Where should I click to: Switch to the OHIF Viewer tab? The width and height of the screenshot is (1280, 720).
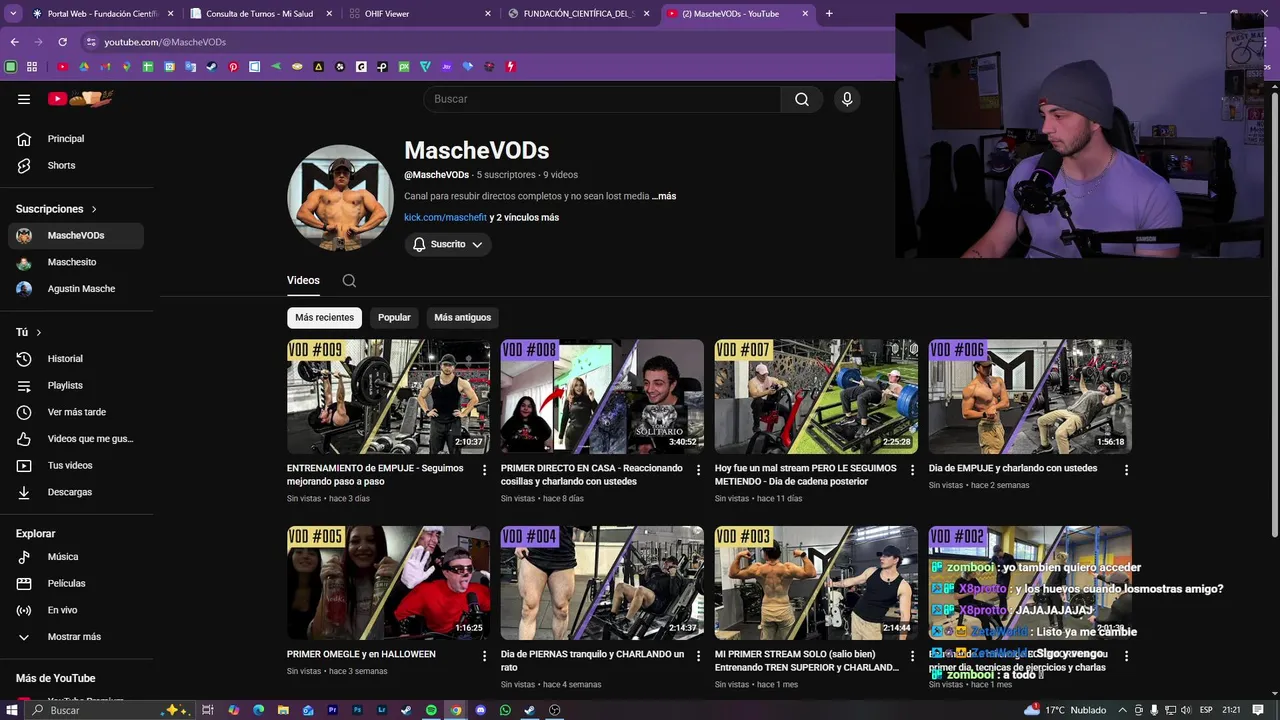[x=420, y=14]
